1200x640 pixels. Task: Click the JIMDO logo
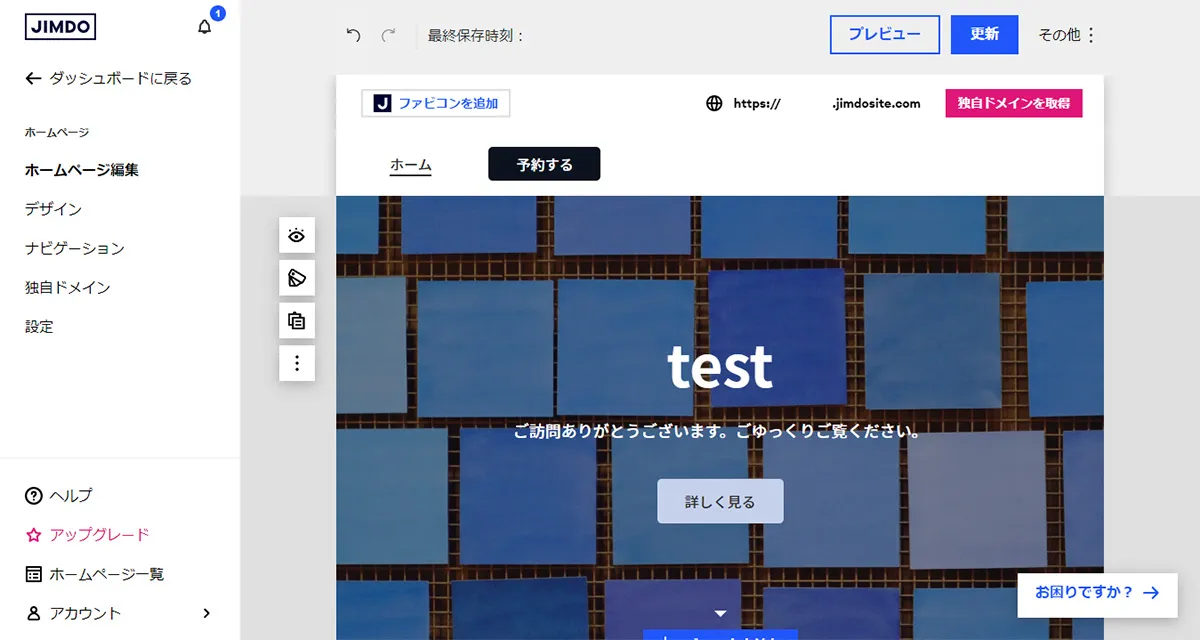[x=59, y=27]
